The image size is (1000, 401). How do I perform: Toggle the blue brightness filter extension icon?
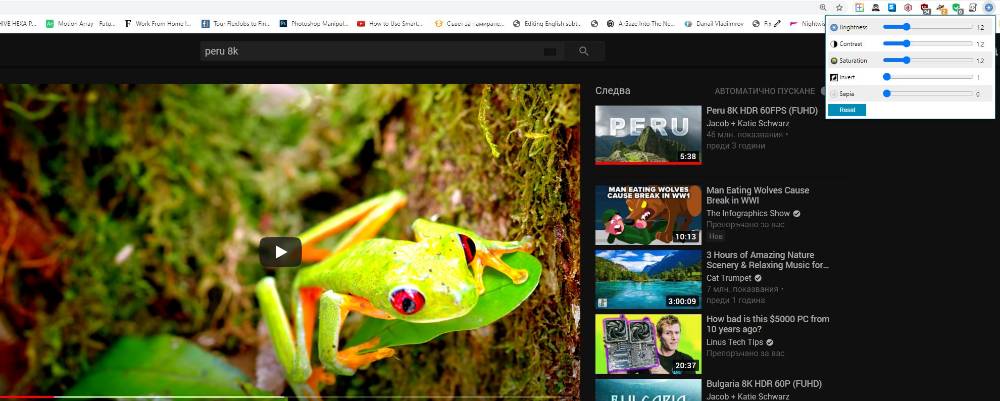pos(989,8)
